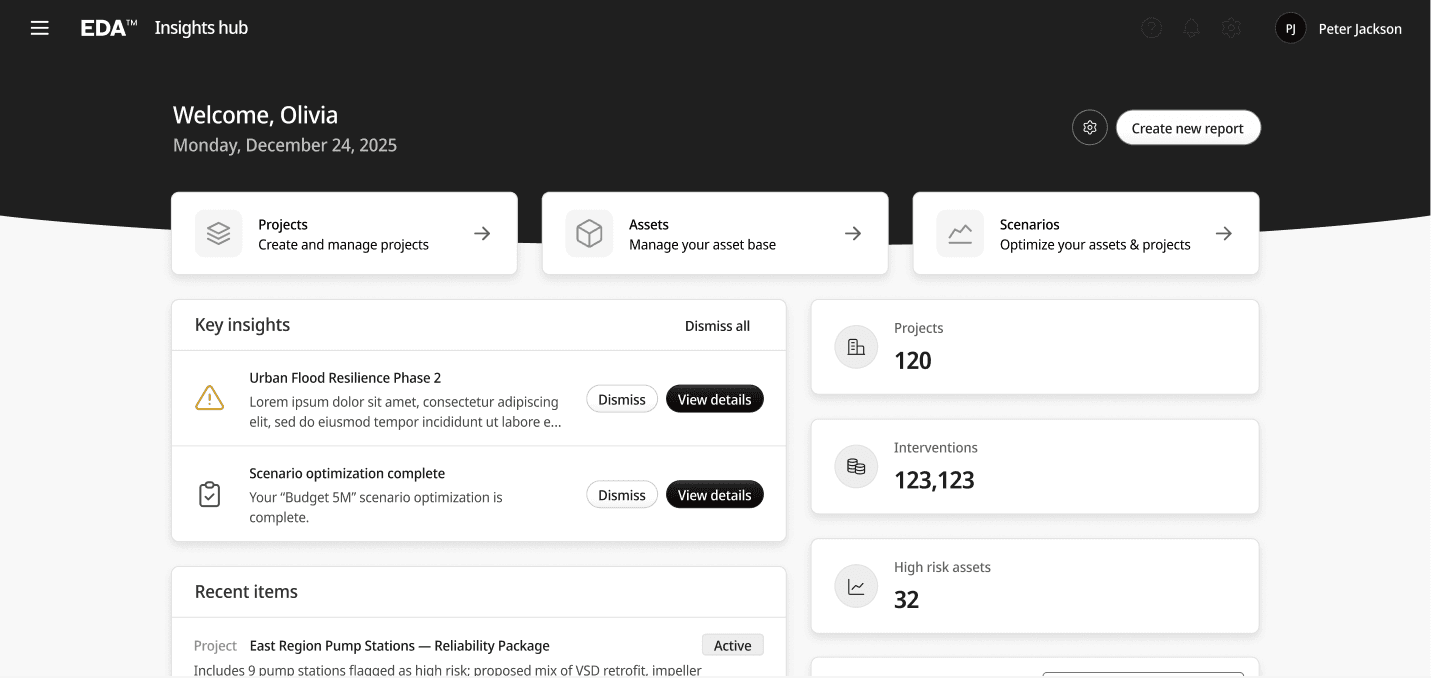View details for Urban Flood Resilience Phase 2
The image size is (1431, 678).
pos(715,399)
